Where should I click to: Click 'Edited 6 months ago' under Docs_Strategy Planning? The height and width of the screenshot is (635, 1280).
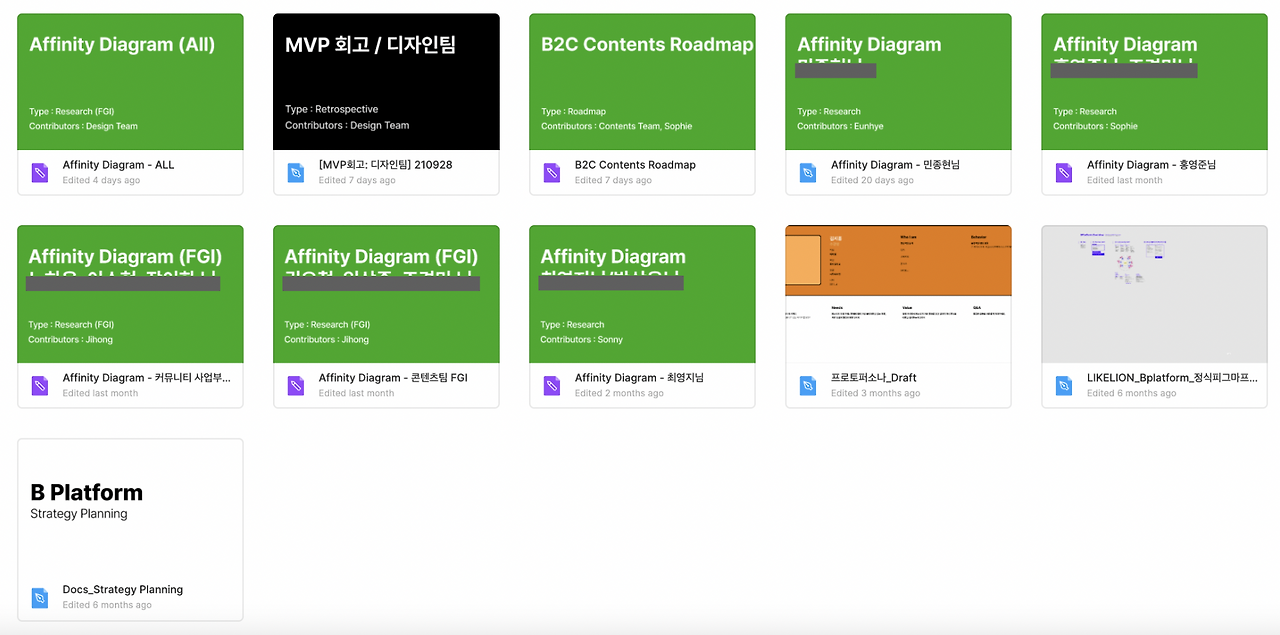point(107,605)
